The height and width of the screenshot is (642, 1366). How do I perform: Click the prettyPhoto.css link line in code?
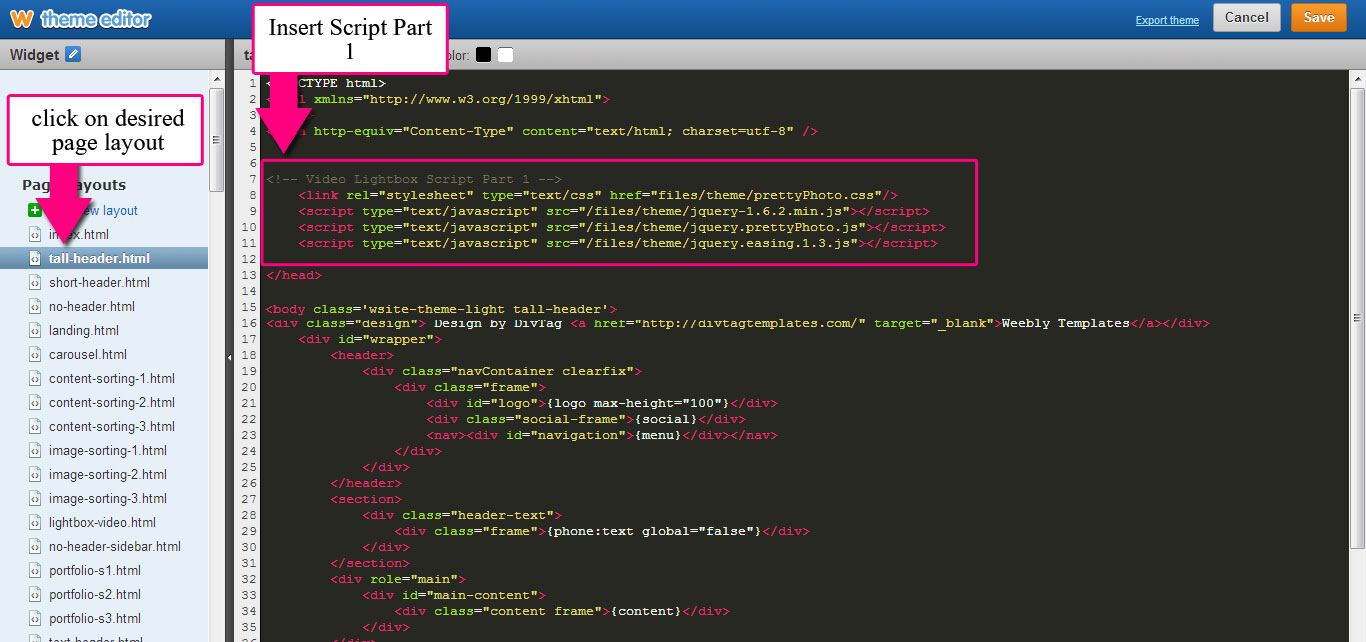click(x=598, y=195)
